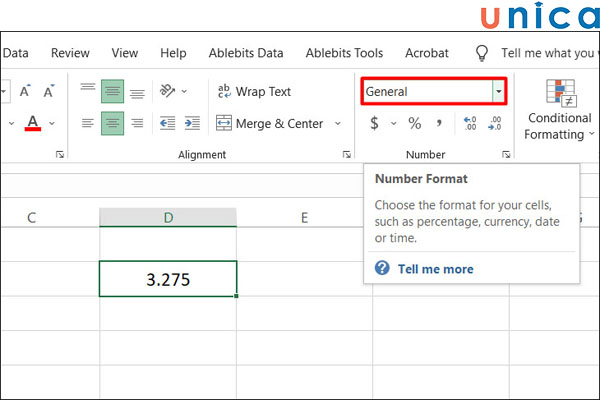600x400 pixels.
Task: Apply the Comma Style format
Action: [x=440, y=124]
